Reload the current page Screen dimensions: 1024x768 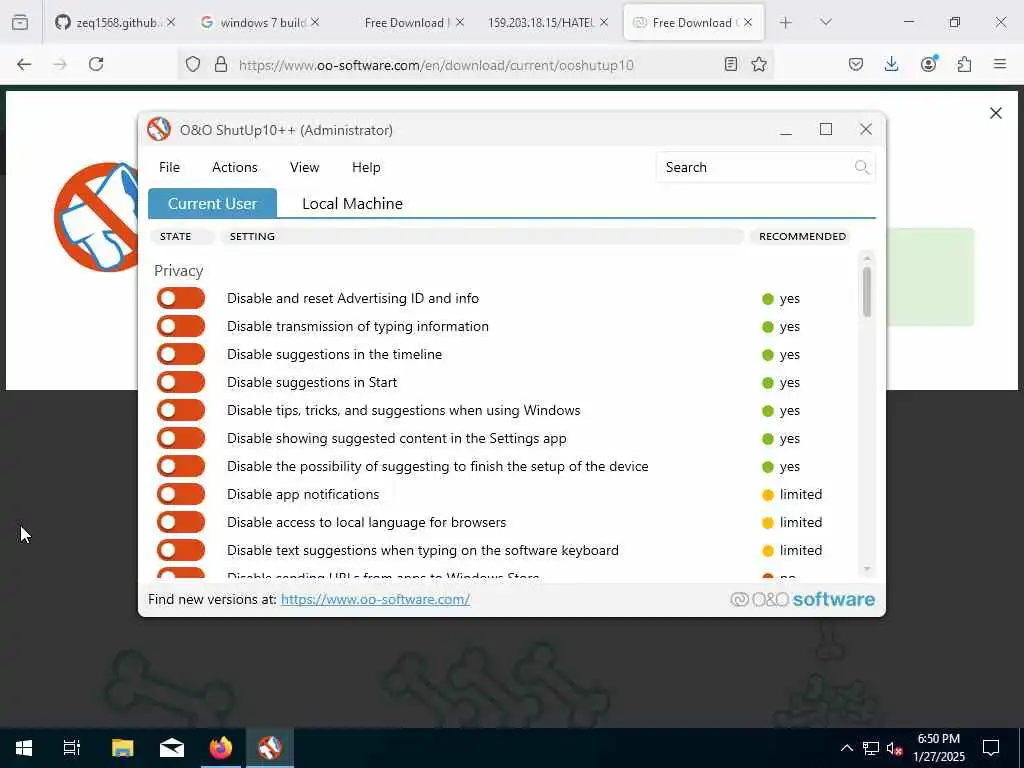96,64
